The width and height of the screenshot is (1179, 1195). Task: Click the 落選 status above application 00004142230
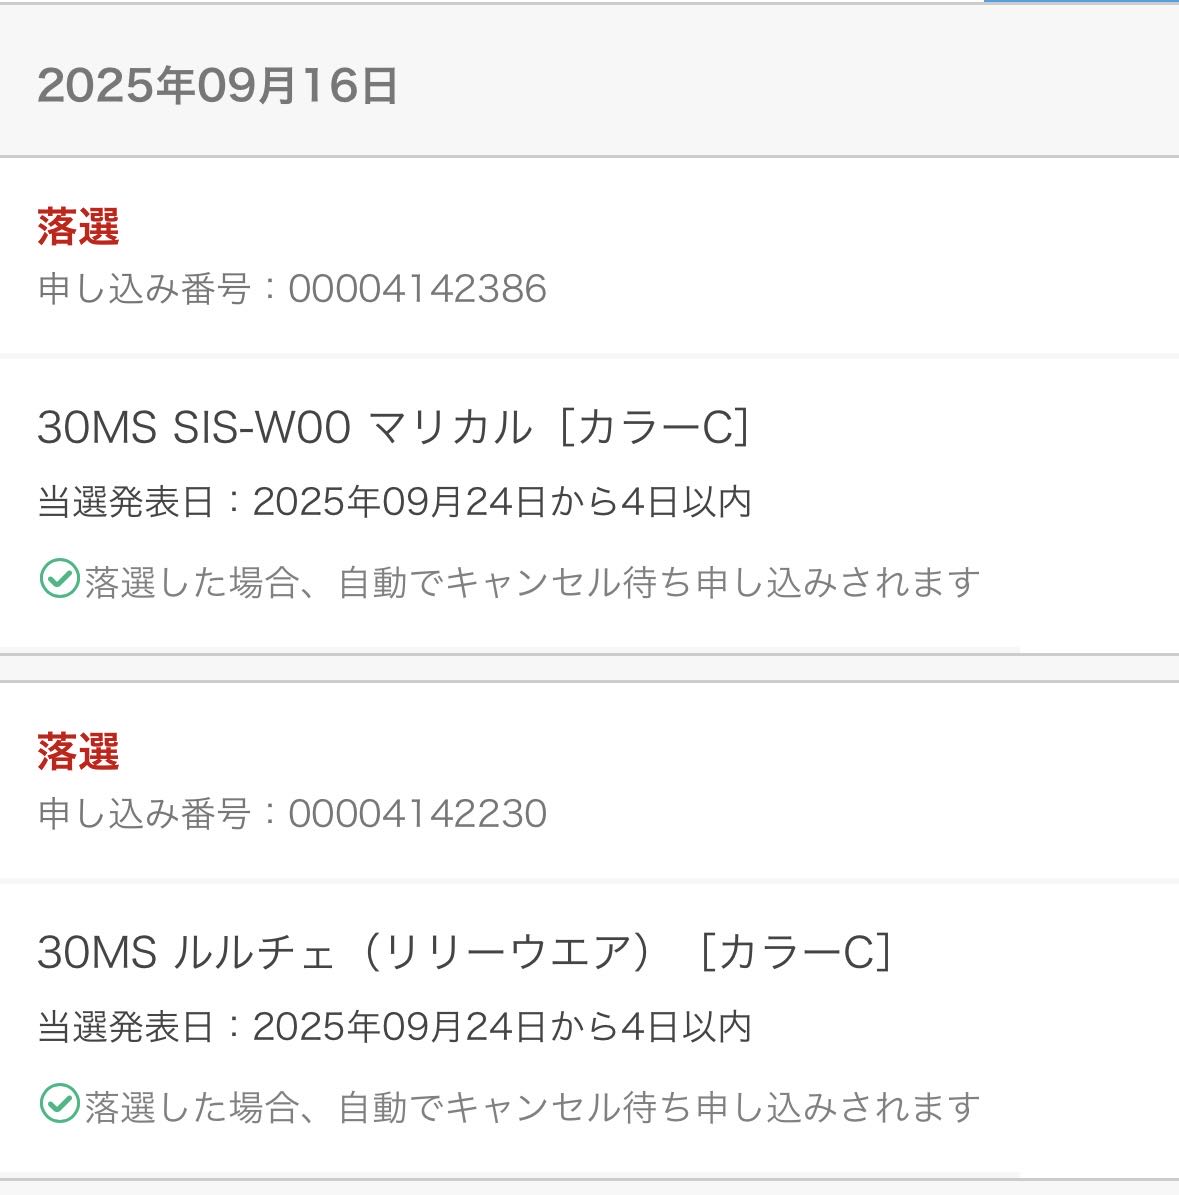point(78,751)
